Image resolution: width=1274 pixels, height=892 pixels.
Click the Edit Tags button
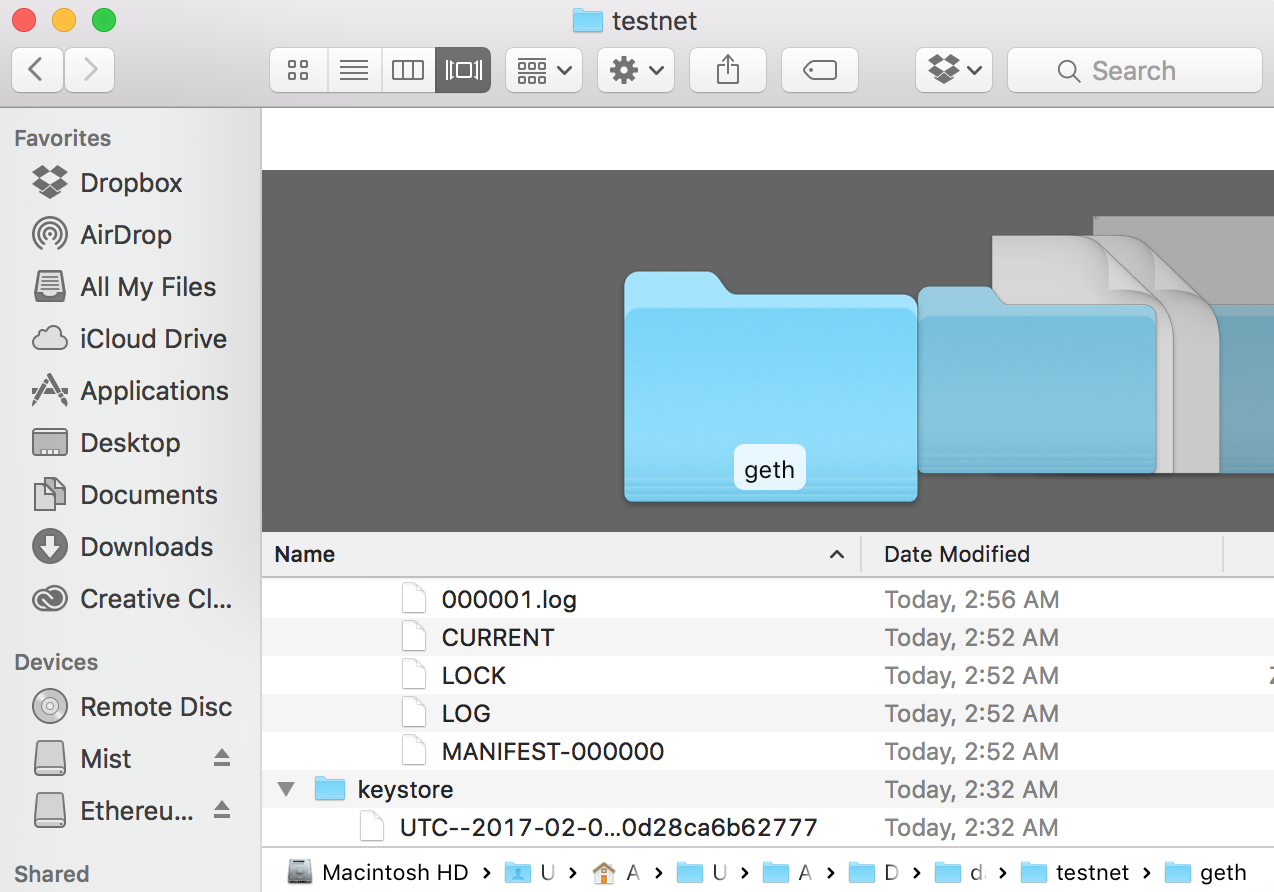(820, 70)
